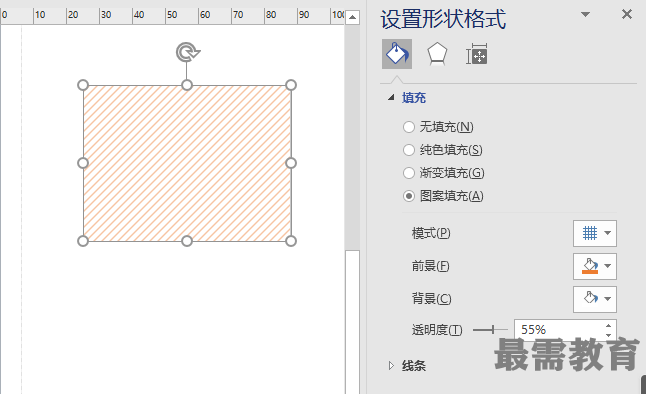Viewport: 646px width, 394px height.
Task: Click the 填充 section heading
Action: tap(414, 98)
